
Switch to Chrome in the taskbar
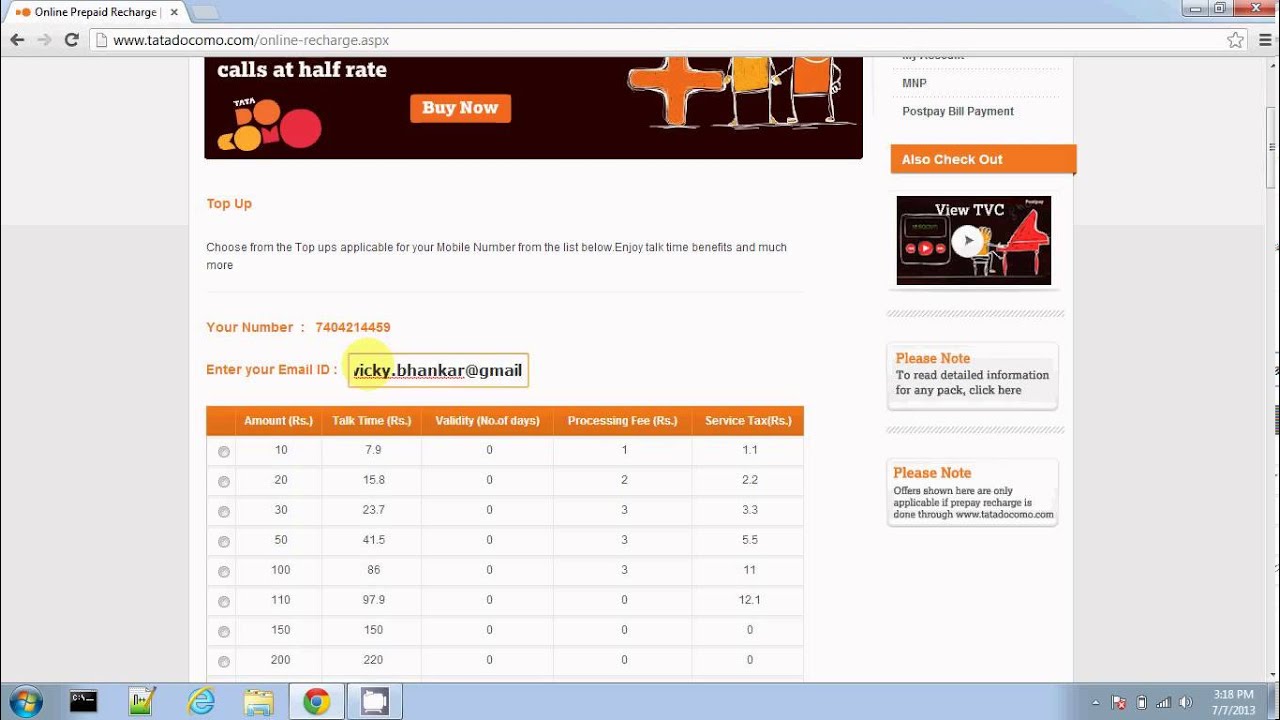(x=317, y=701)
